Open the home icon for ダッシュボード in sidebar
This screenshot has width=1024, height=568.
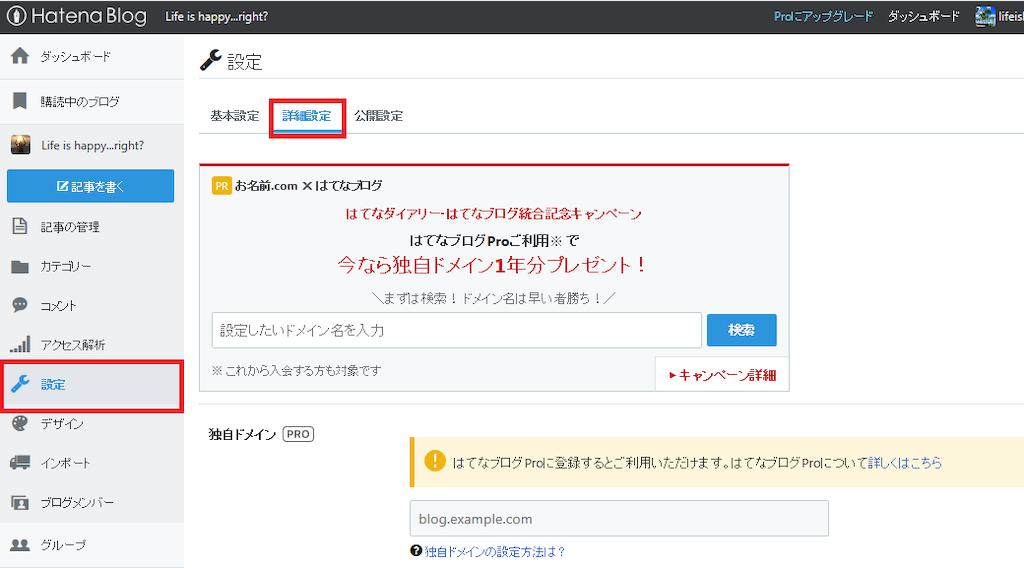pyautogui.click(x=20, y=56)
